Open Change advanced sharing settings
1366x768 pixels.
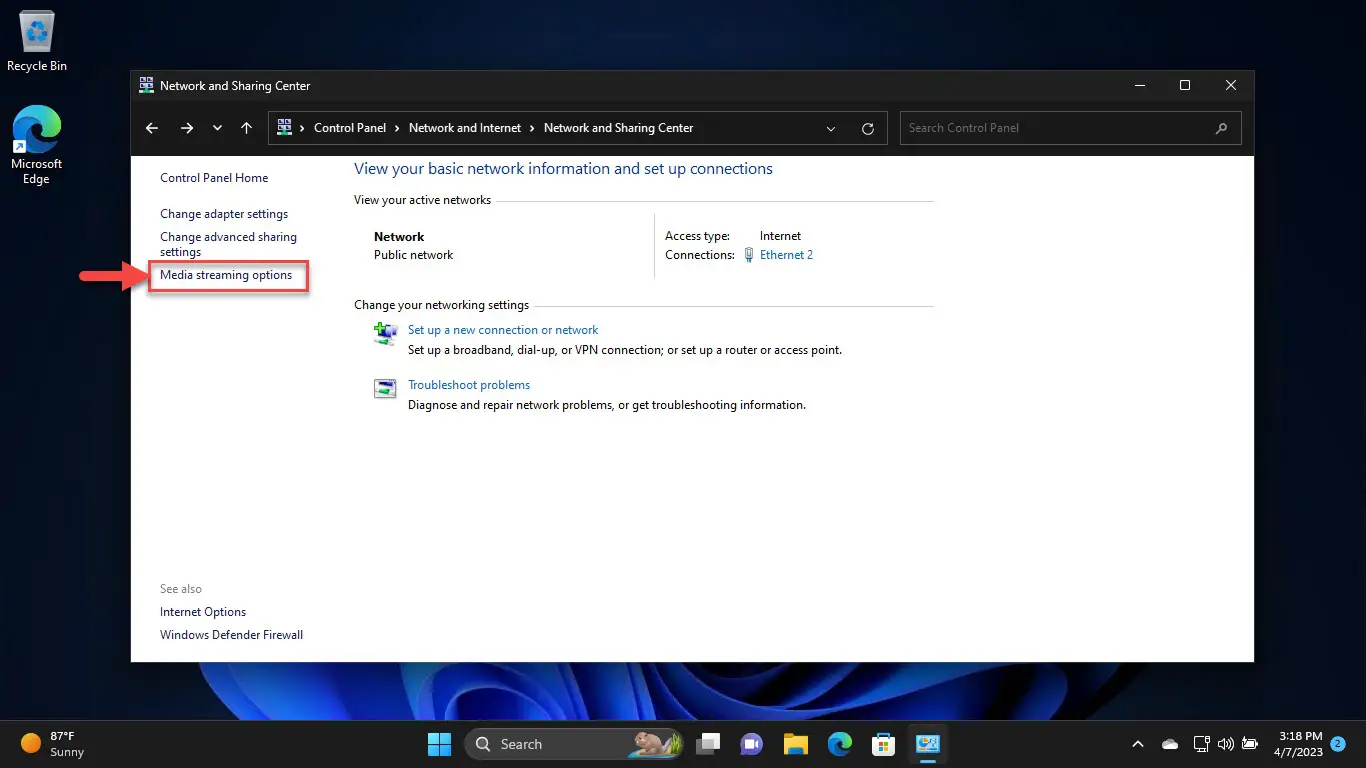[228, 244]
